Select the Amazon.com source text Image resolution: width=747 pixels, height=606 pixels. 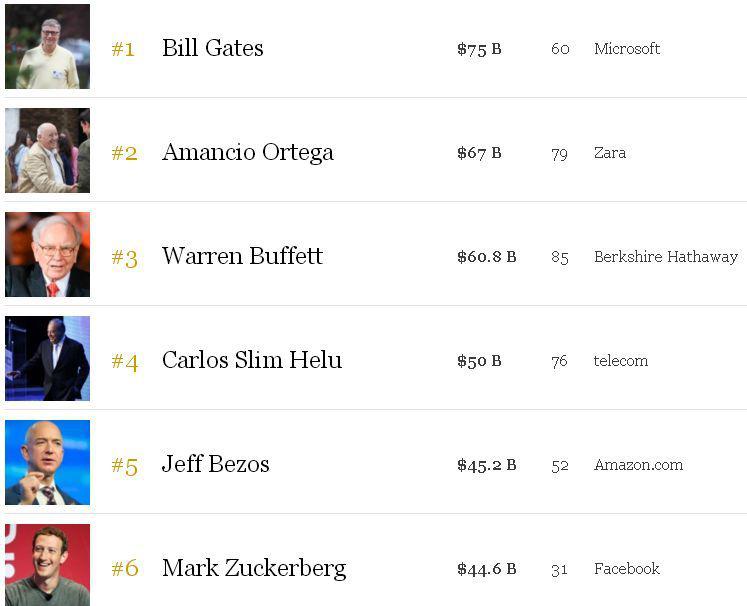[x=638, y=465]
